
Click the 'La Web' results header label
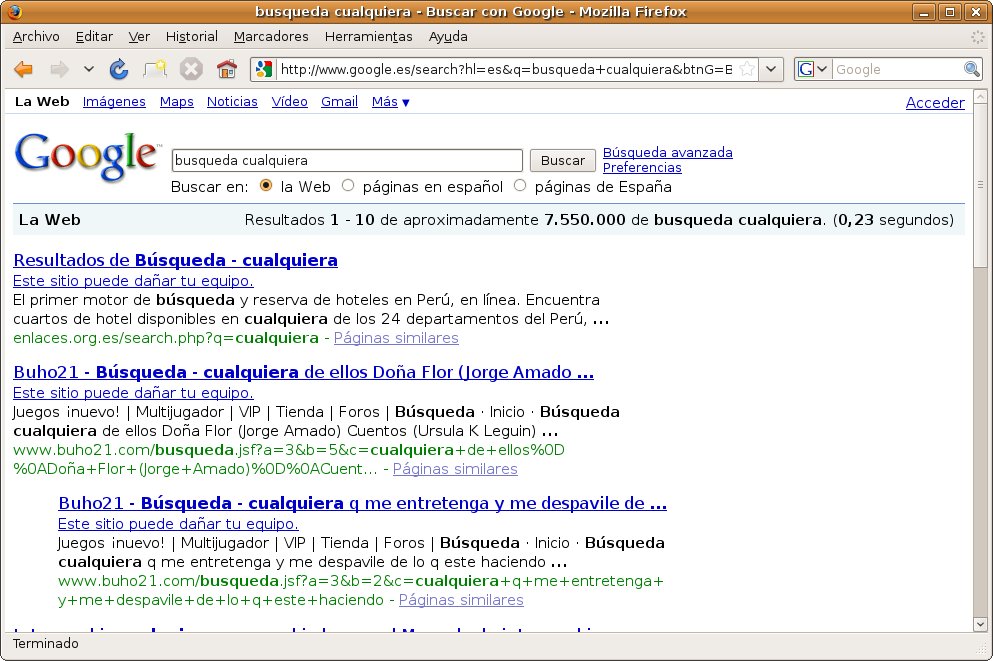click(x=49, y=220)
